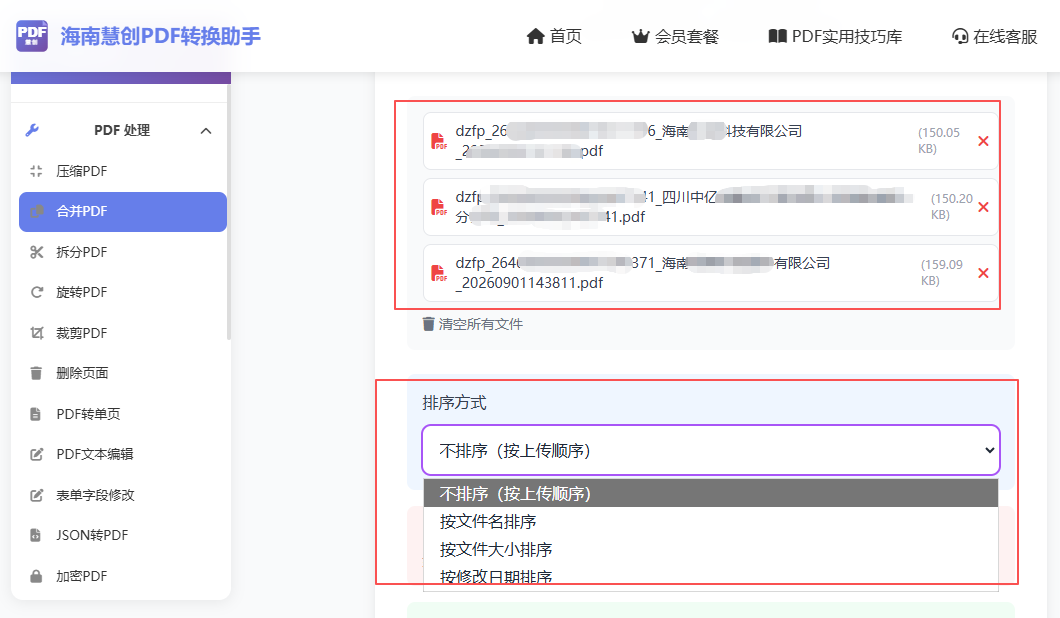
Task: Choose 按修改日期排序 option
Action: [710, 577]
